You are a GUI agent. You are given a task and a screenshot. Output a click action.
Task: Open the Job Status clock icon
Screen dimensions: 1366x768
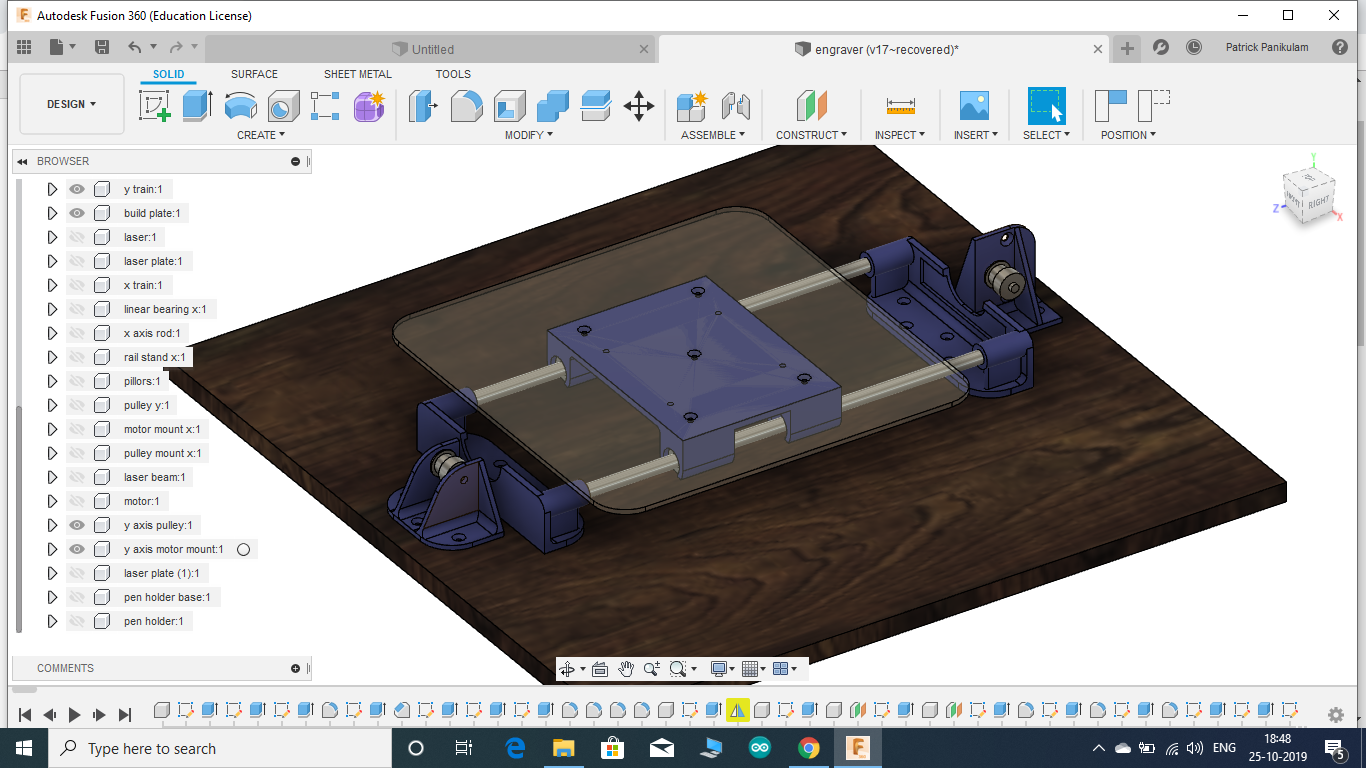point(1194,47)
